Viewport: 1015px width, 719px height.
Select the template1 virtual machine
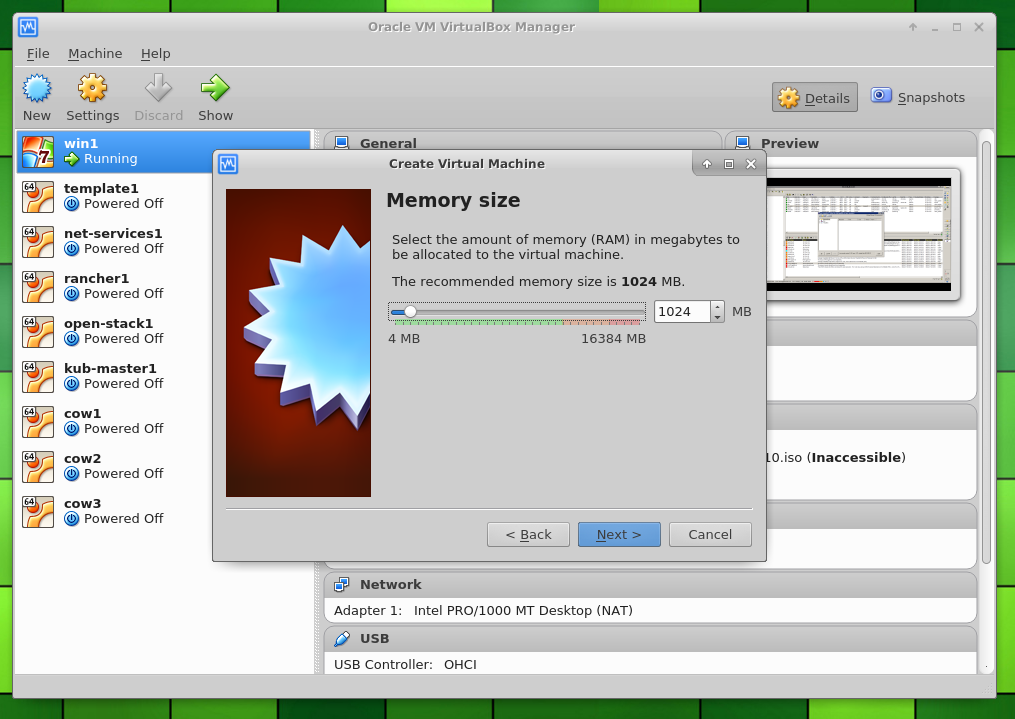[x=164, y=197]
